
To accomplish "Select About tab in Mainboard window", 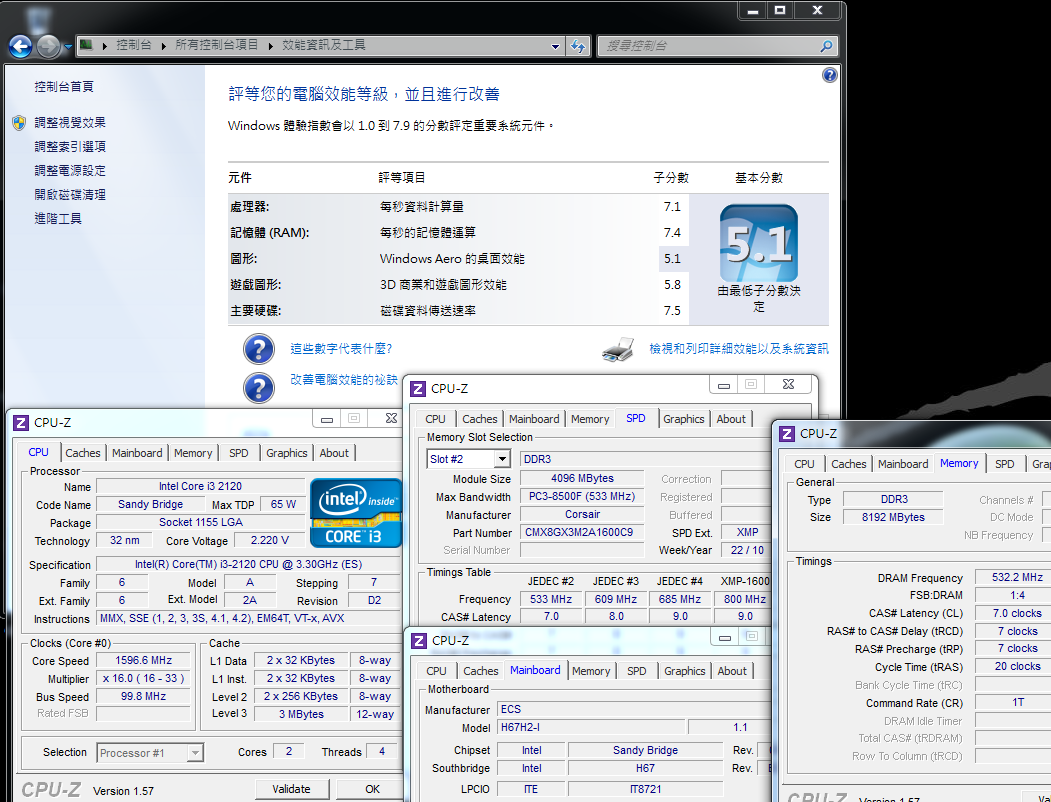I will (x=732, y=671).
